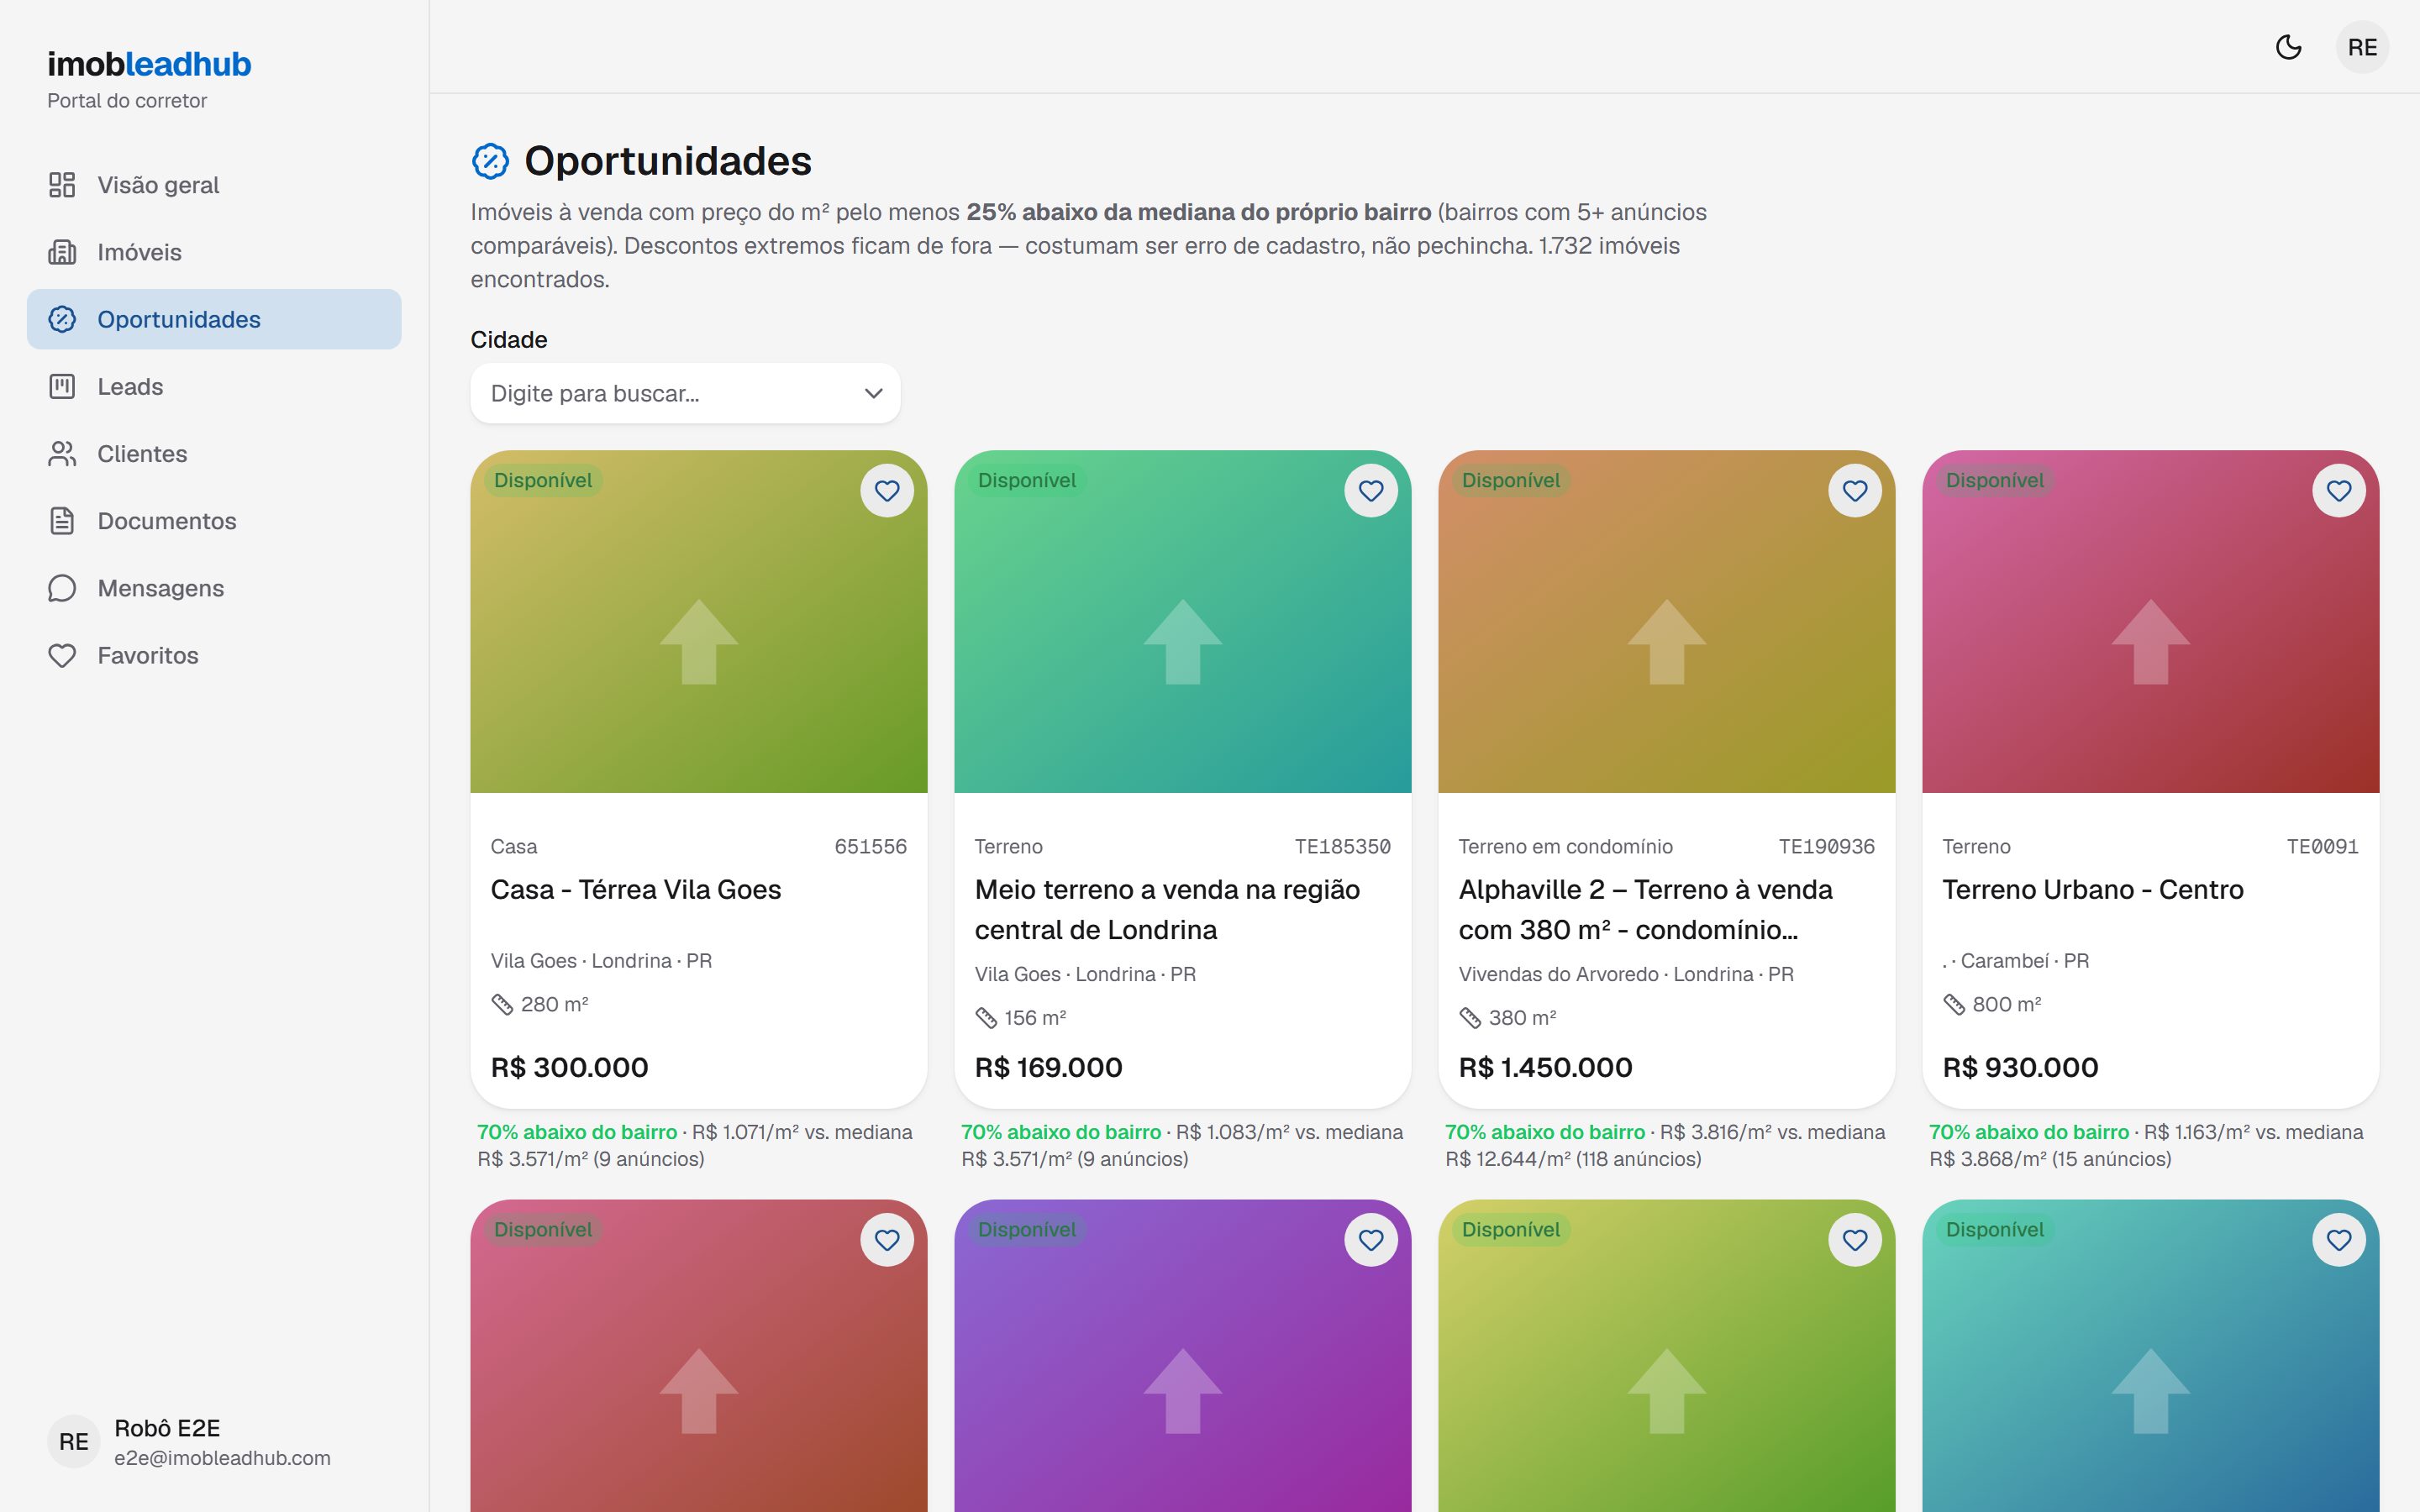Viewport: 2420px width, 1512px height.
Task: Click the price R$ 169.000
Action: pyautogui.click(x=1049, y=1068)
